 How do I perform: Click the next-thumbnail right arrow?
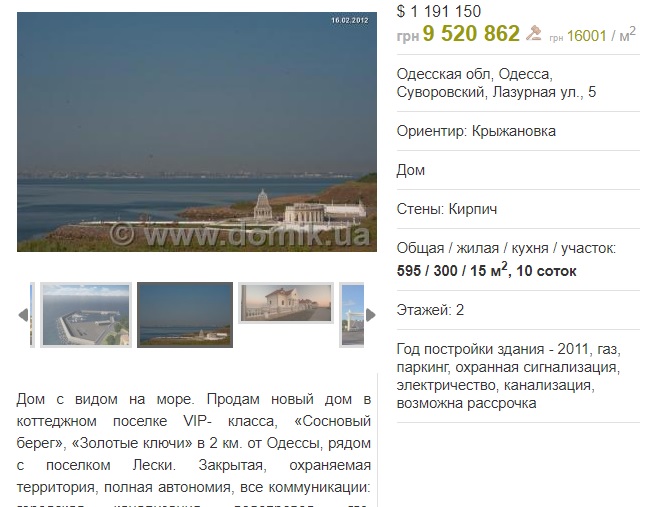pos(371,315)
